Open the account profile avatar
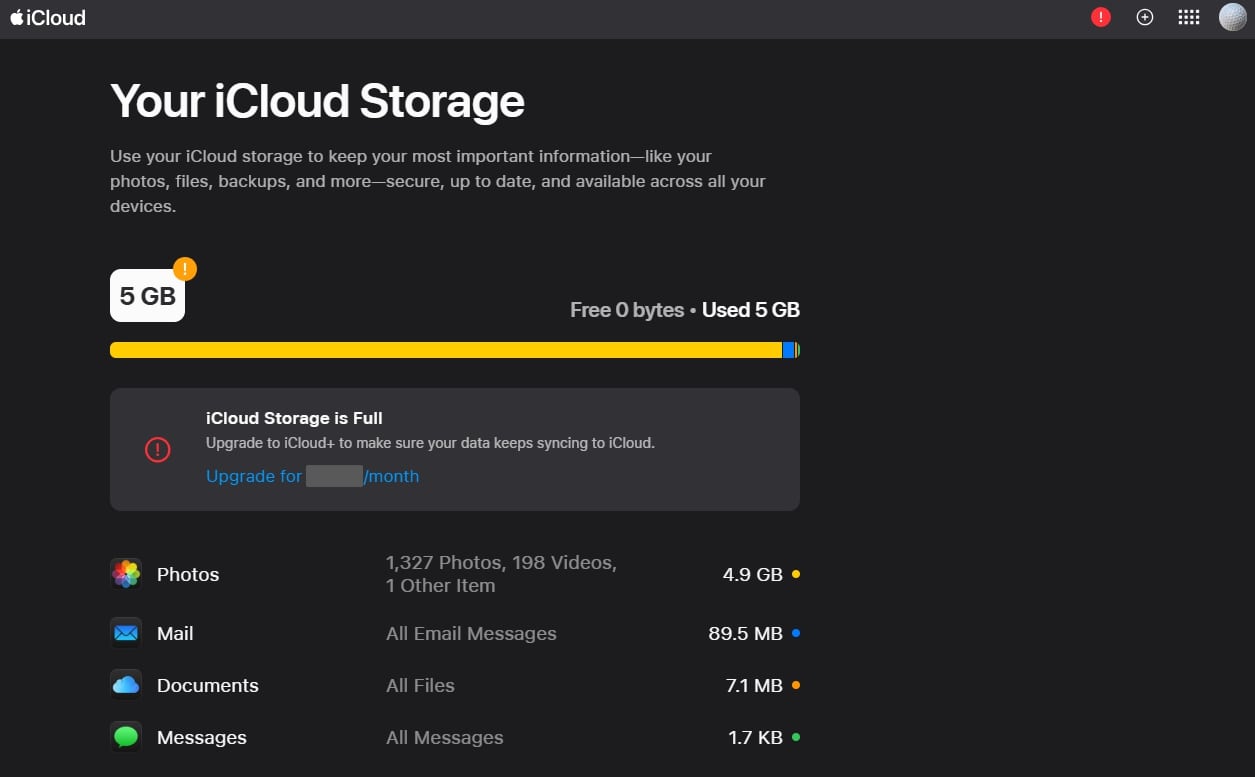 1233,17
